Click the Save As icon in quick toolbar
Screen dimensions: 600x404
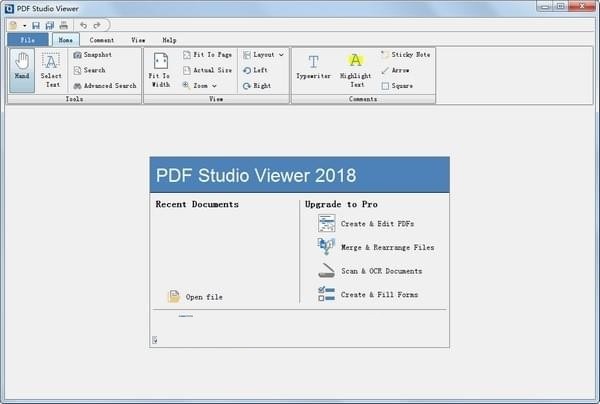coord(50,26)
